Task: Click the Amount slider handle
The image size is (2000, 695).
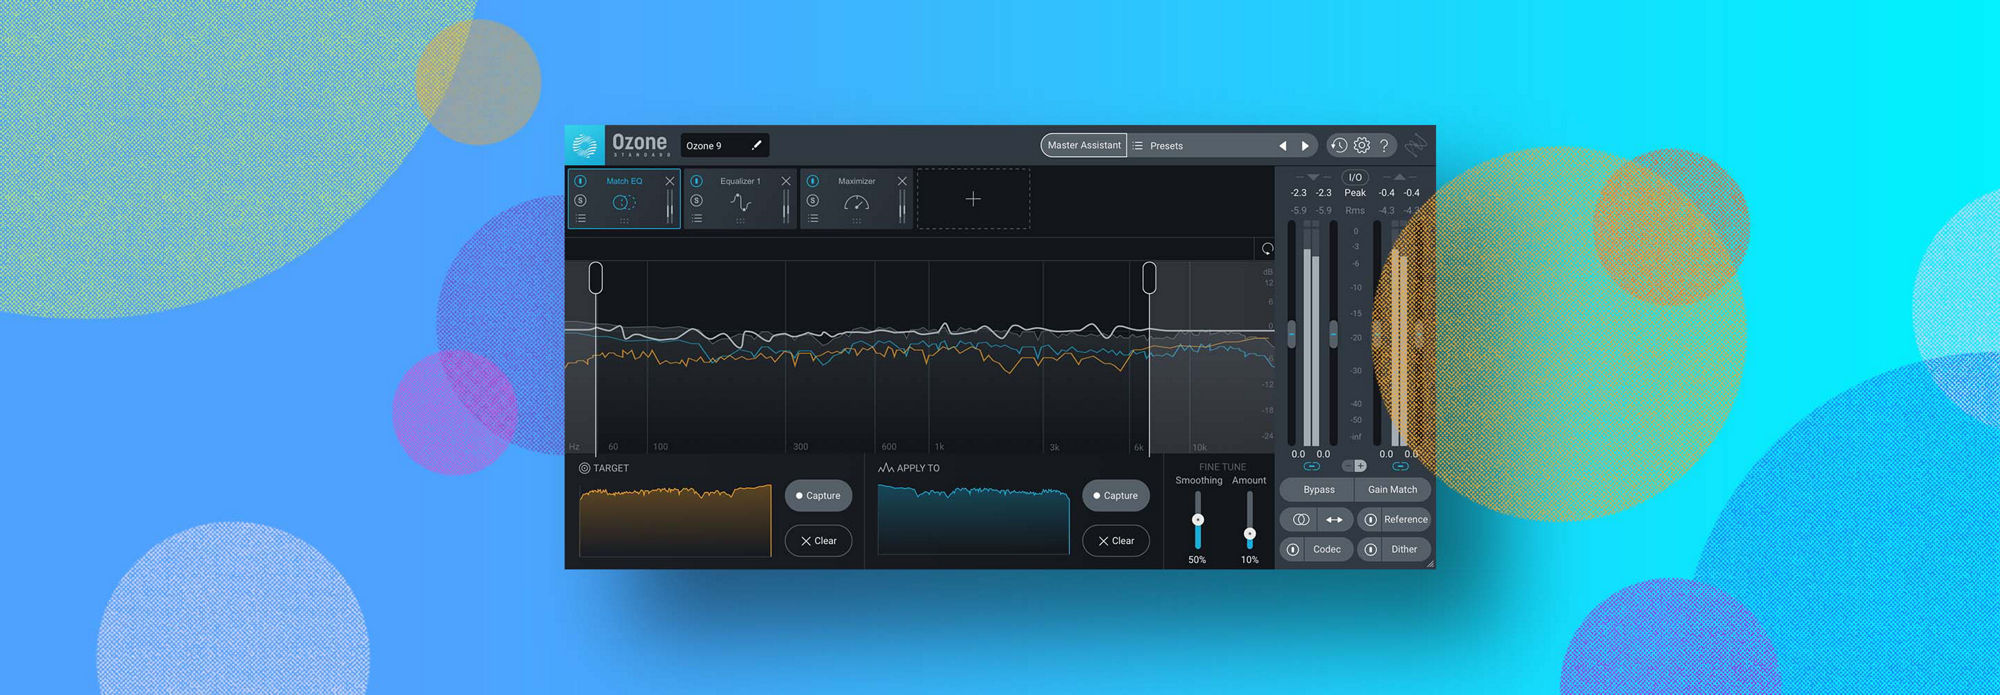Action: coord(1249,534)
